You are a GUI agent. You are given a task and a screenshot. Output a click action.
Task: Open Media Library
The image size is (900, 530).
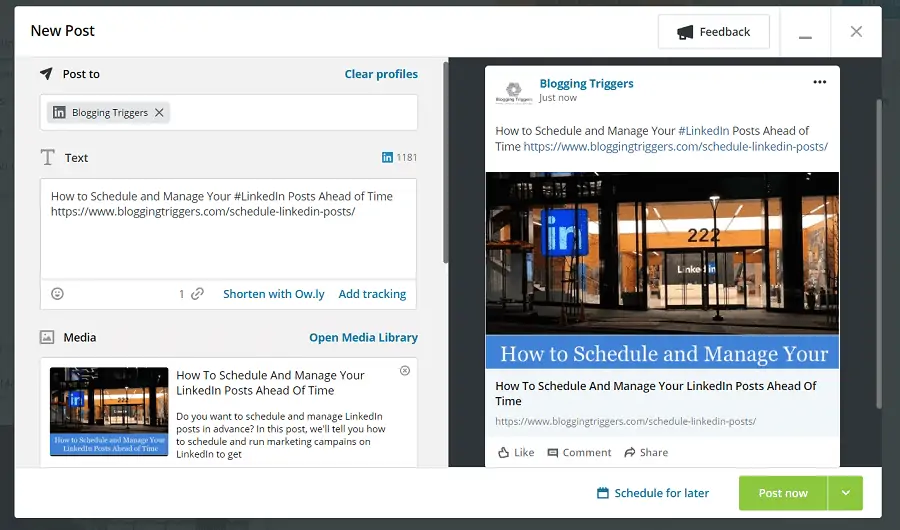[x=363, y=338]
